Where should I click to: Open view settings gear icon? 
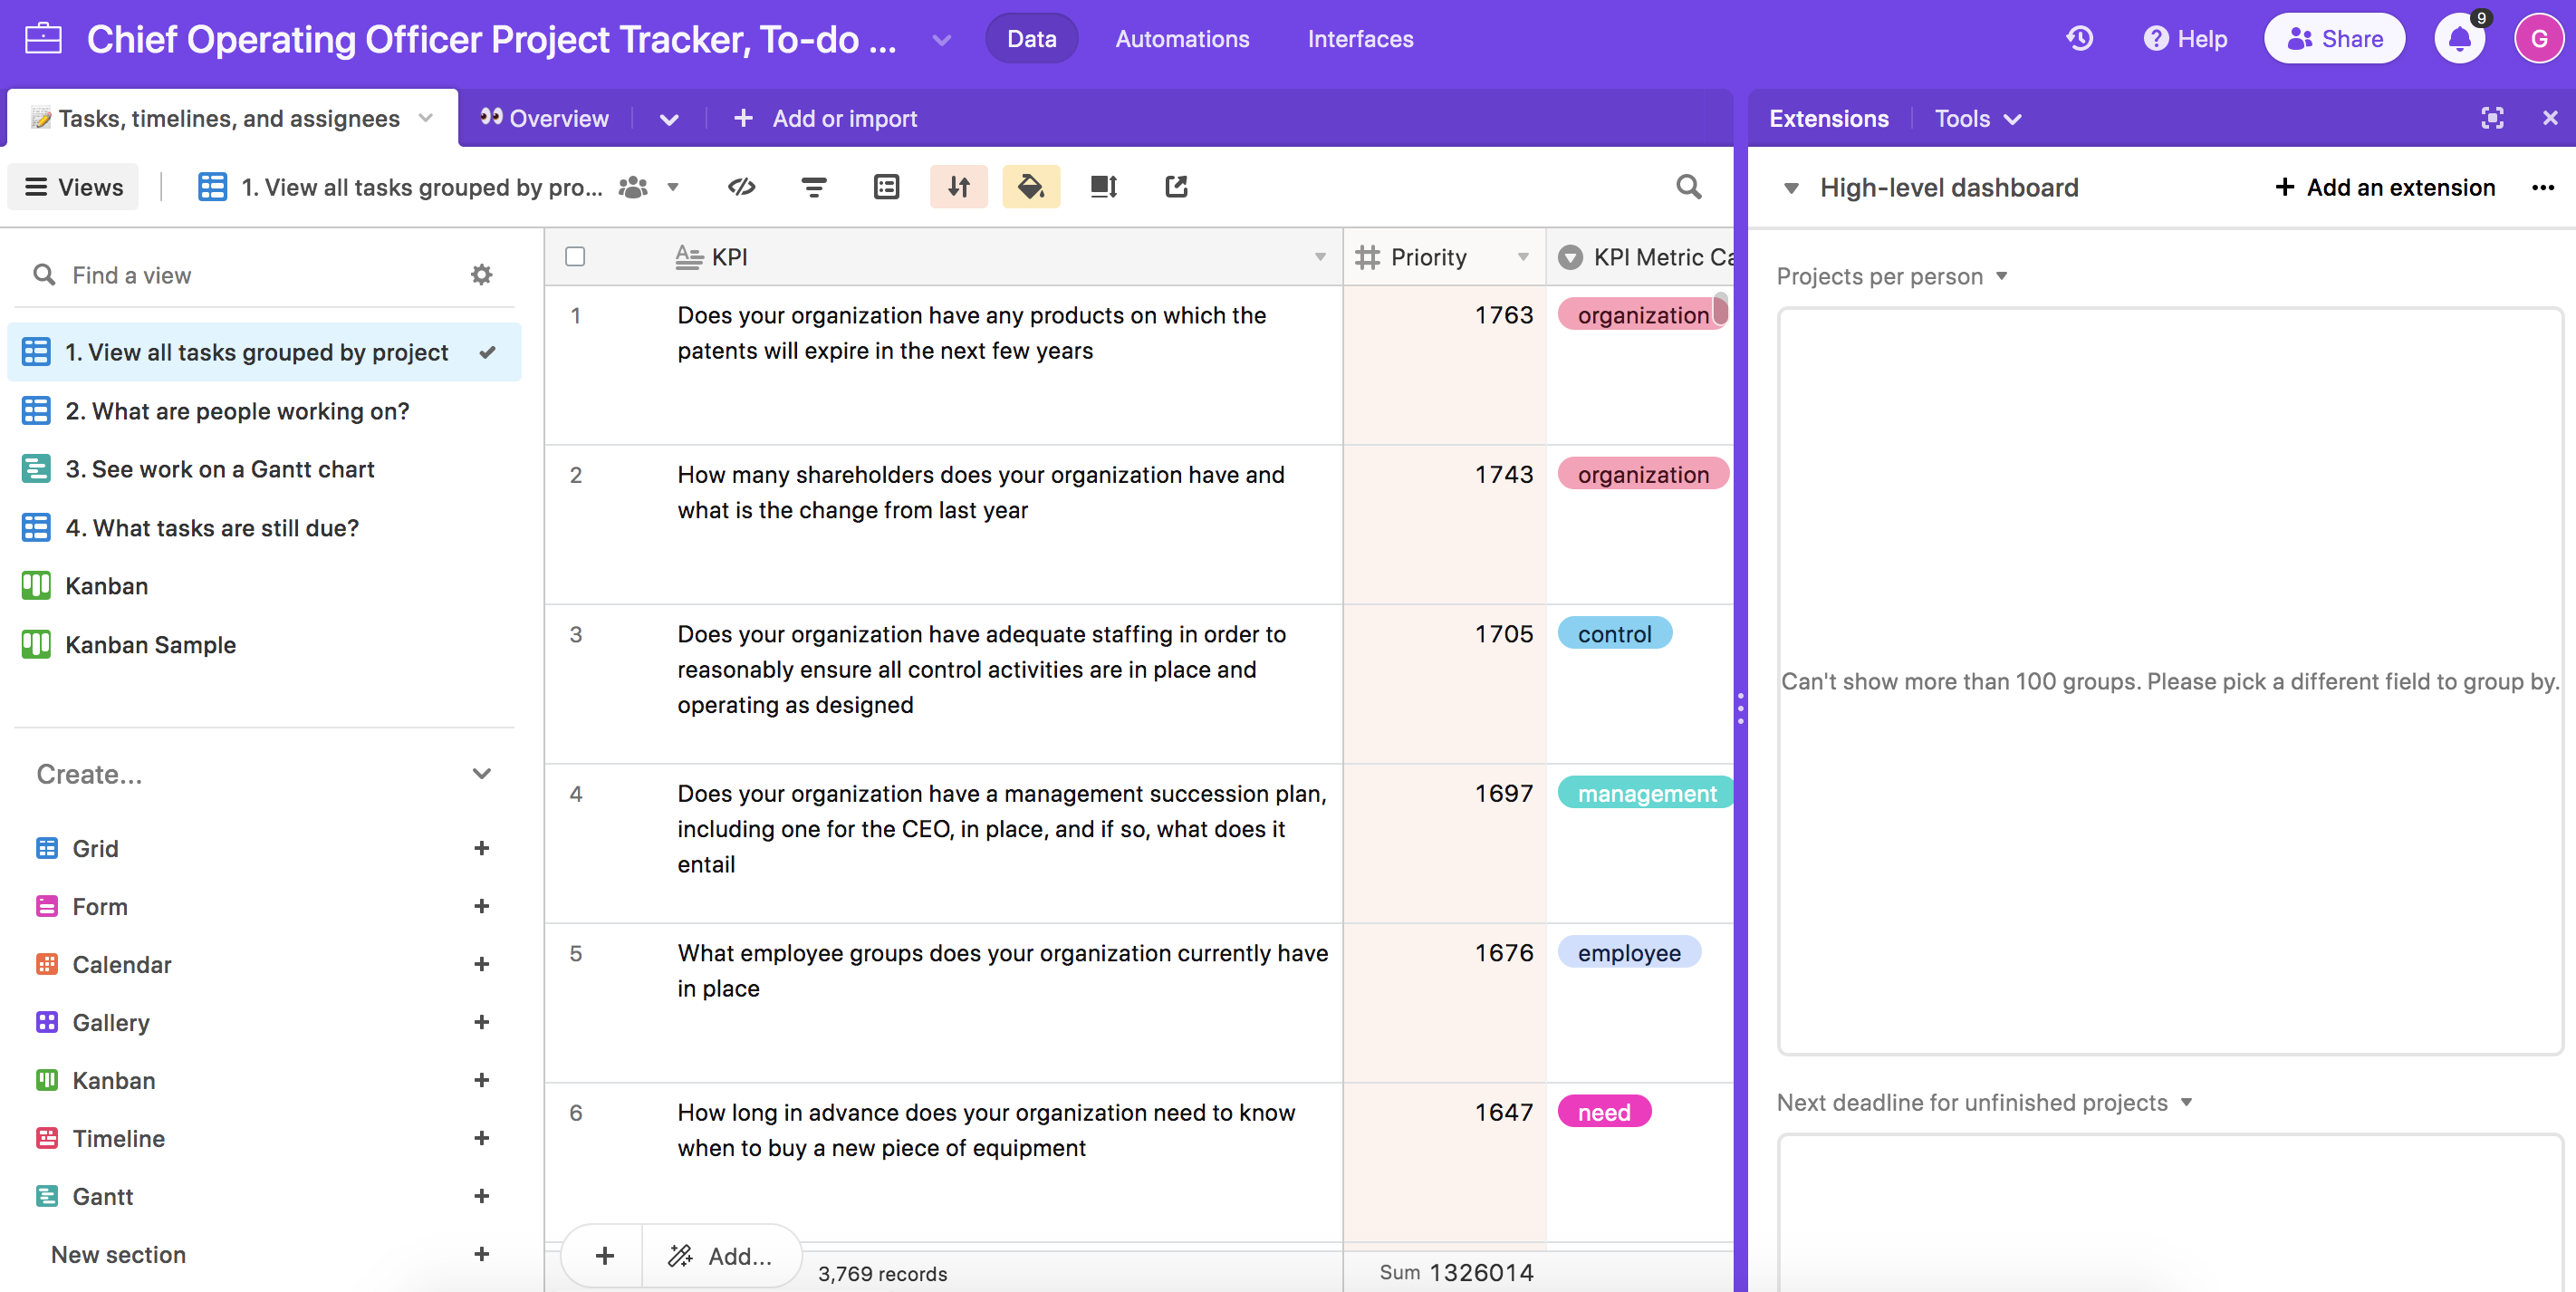[x=482, y=275]
